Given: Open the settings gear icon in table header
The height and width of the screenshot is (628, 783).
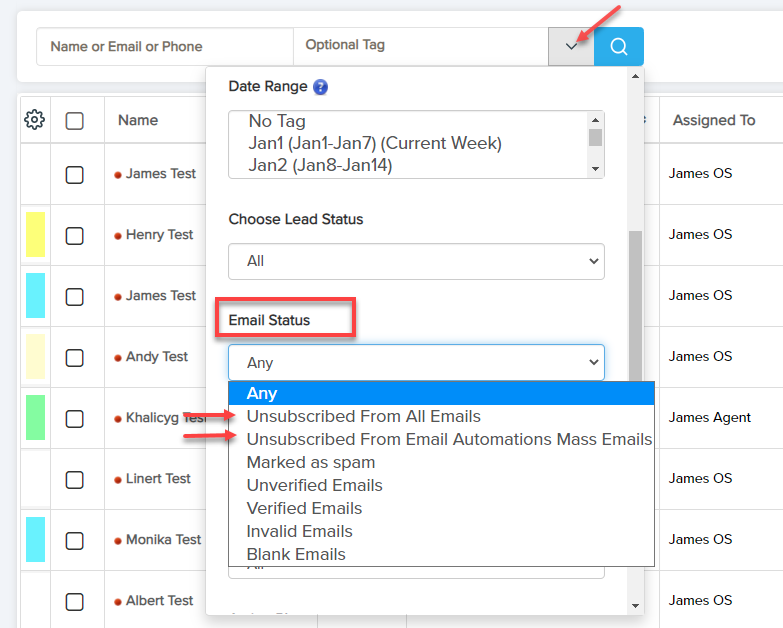Looking at the screenshot, I should coord(34,120).
